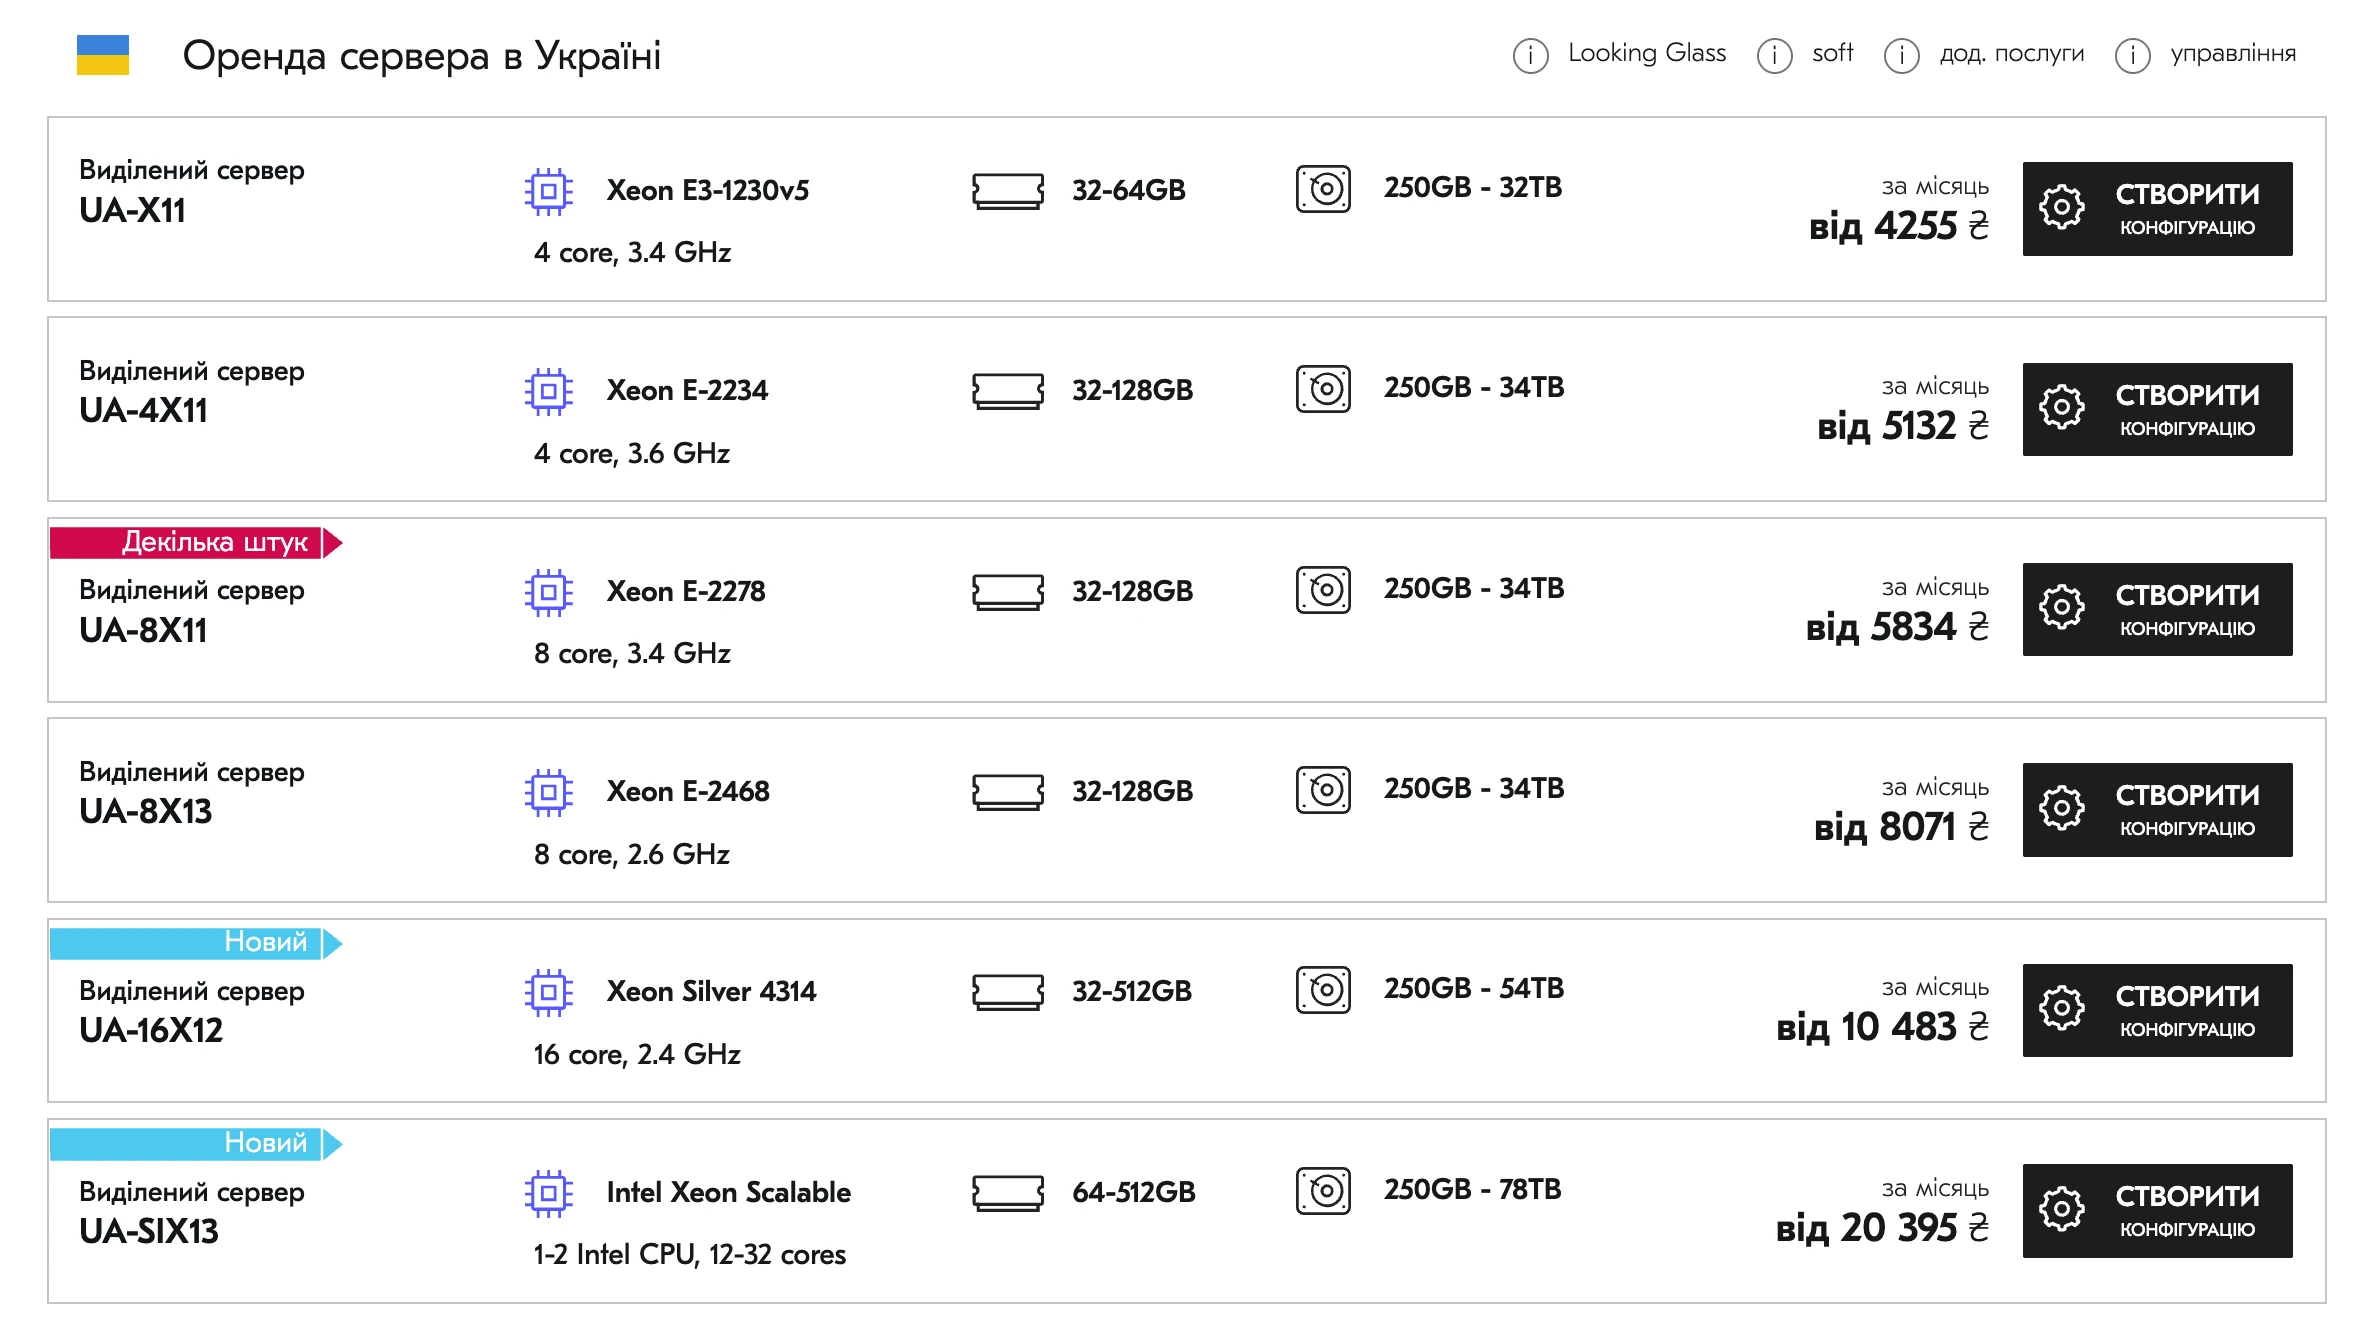Click the disk icon for 250GB - 78TB
Image resolution: width=2358 pixels, height=1344 pixels.
click(x=1323, y=1191)
